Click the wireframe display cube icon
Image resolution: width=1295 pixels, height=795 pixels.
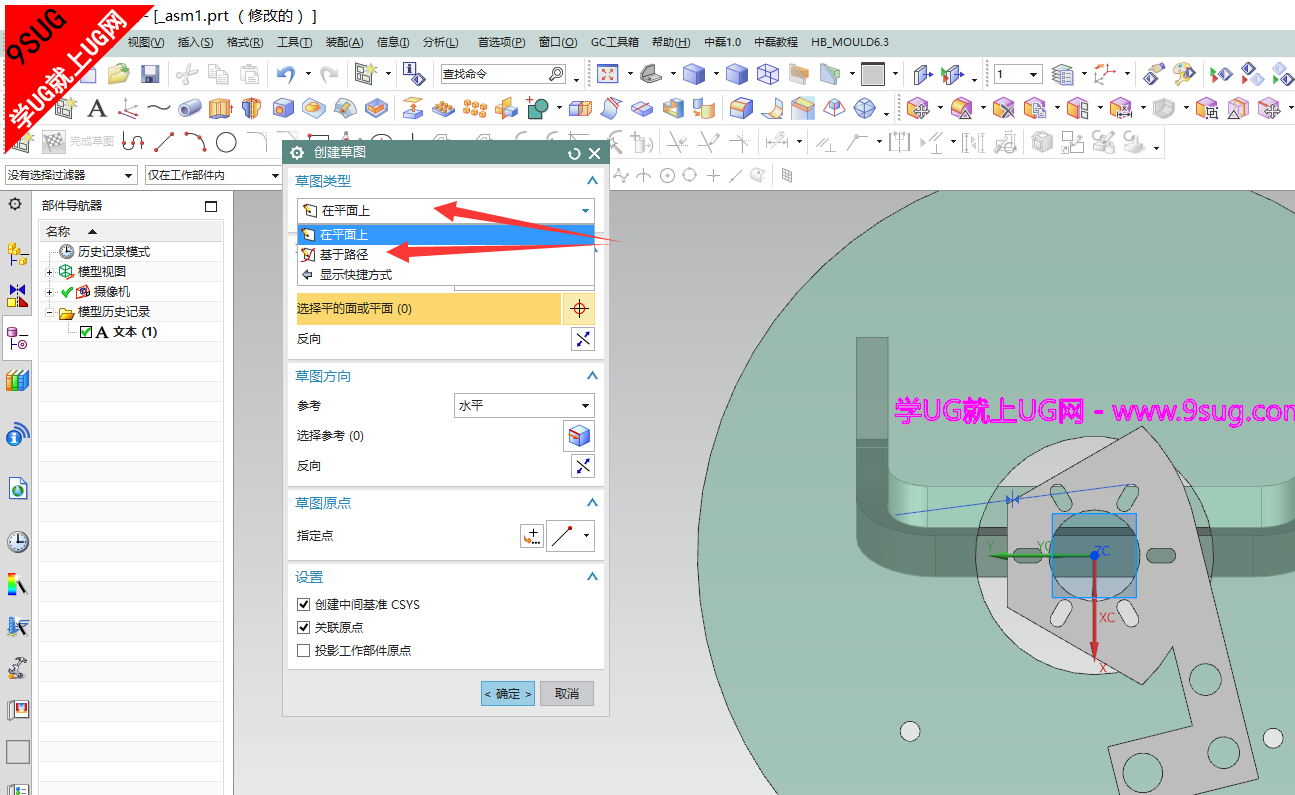pos(768,73)
